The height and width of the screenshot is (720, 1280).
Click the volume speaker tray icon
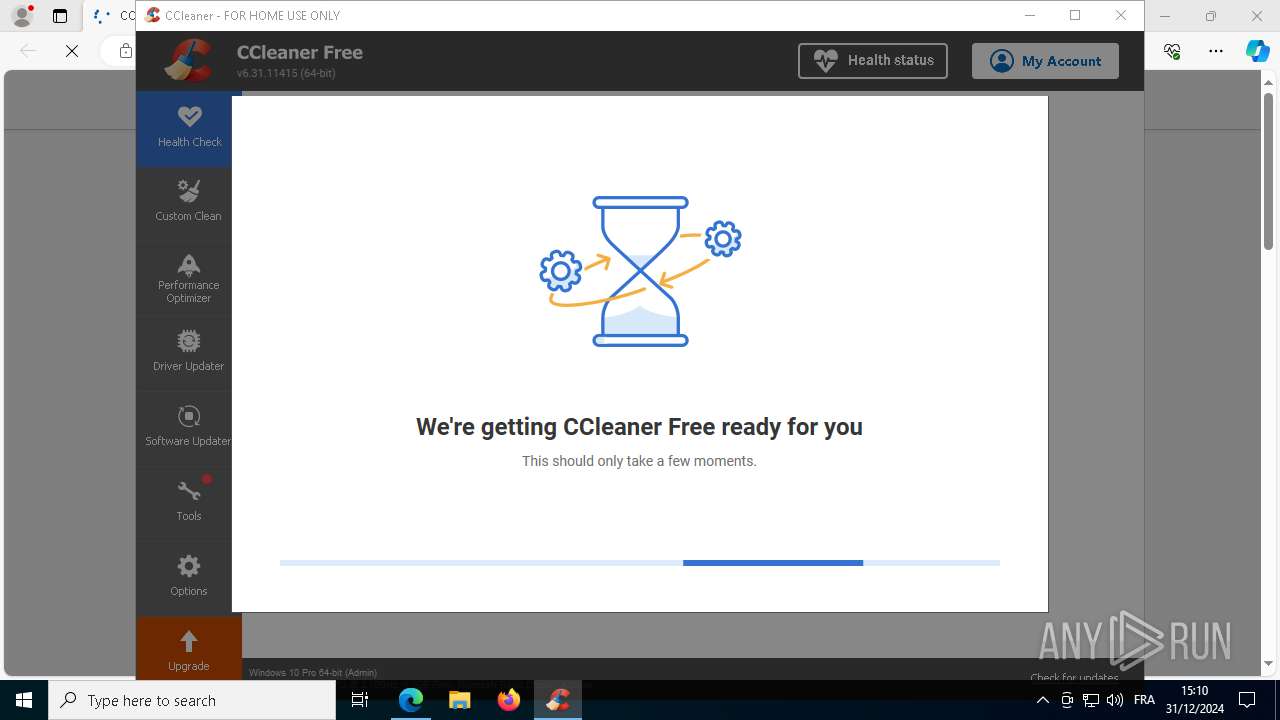coord(1115,700)
